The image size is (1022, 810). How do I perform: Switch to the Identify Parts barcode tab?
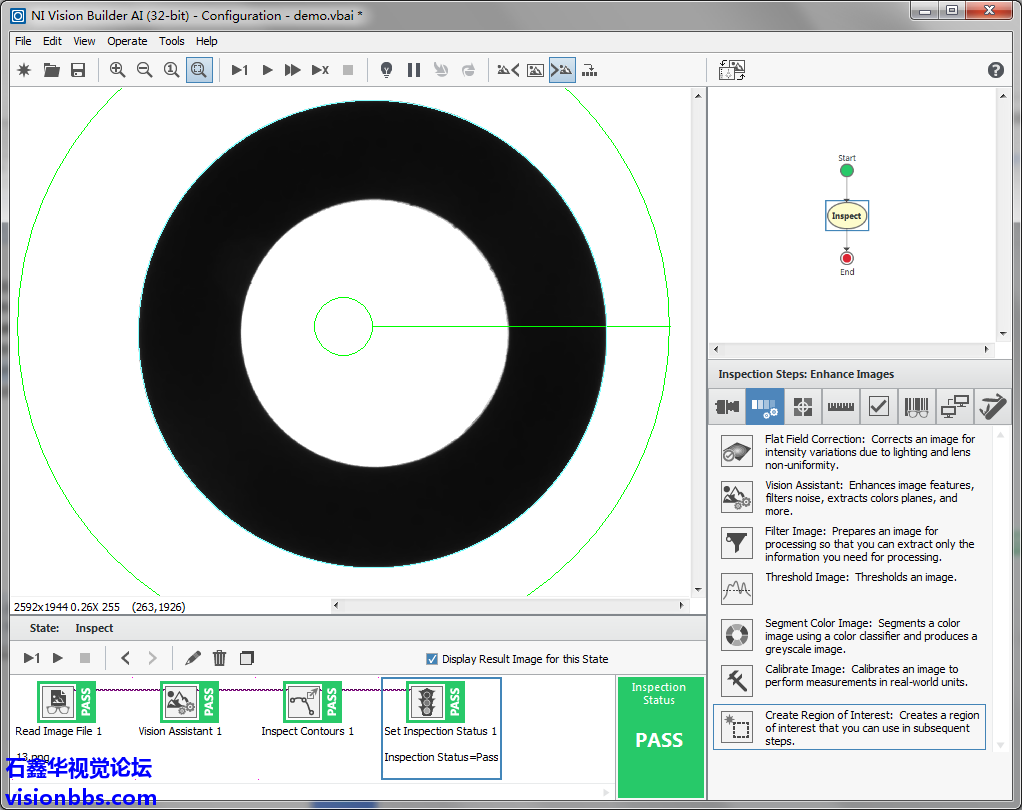pos(916,407)
